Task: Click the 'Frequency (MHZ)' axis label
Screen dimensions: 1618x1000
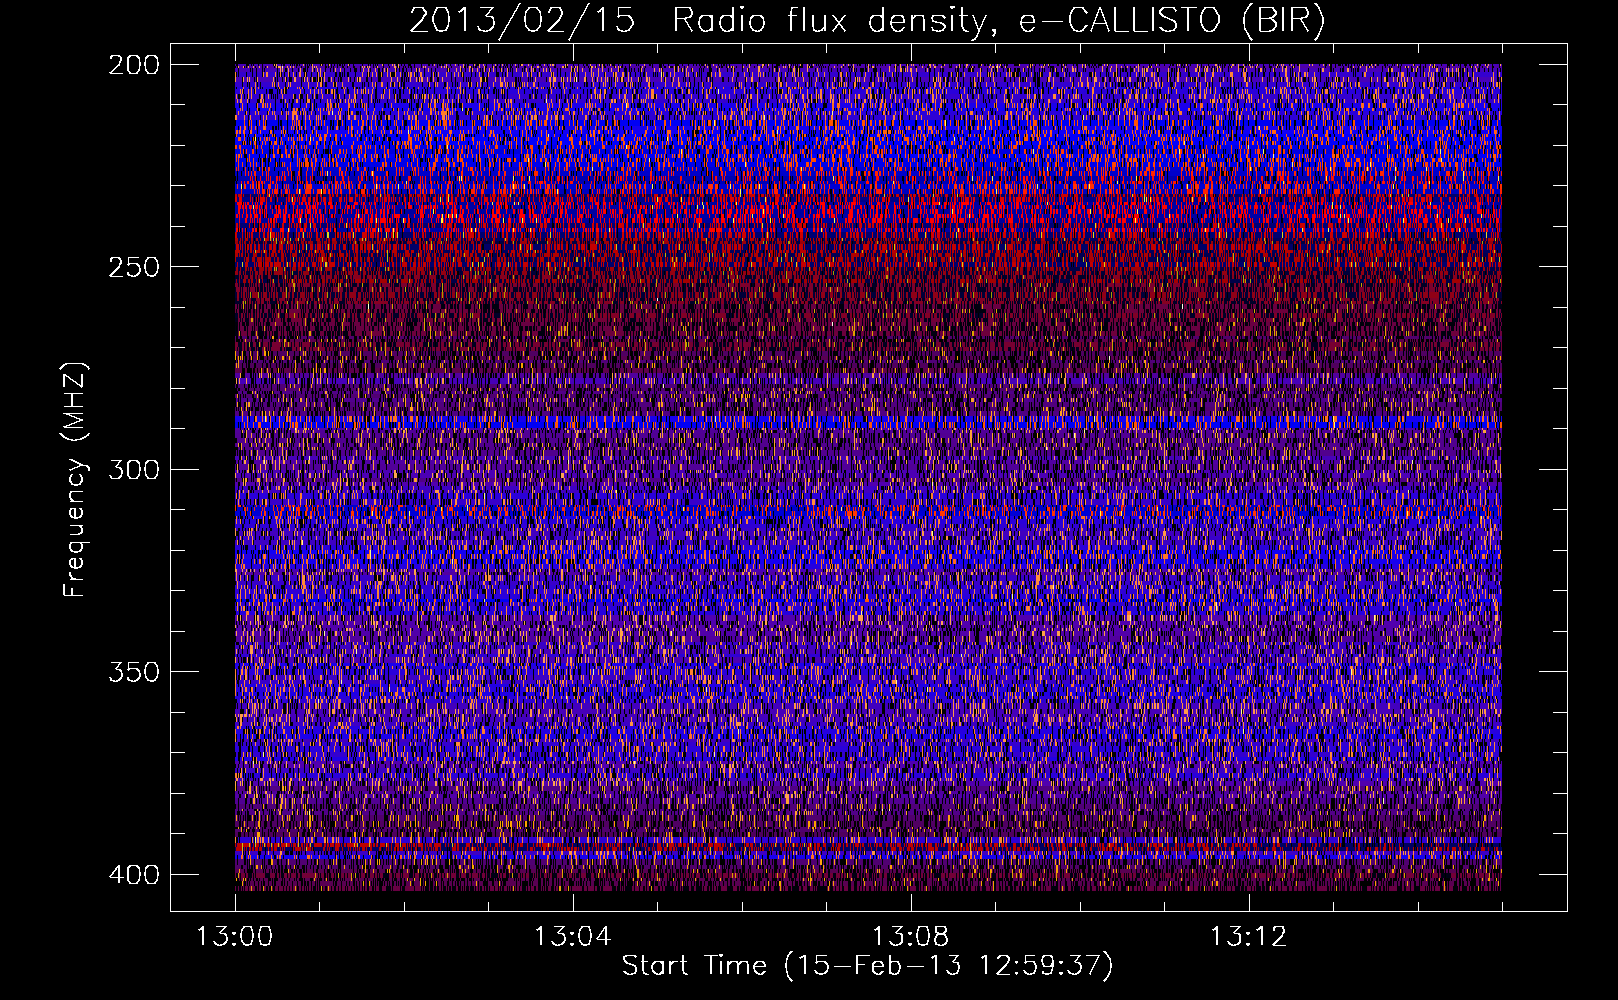Action: (x=75, y=479)
